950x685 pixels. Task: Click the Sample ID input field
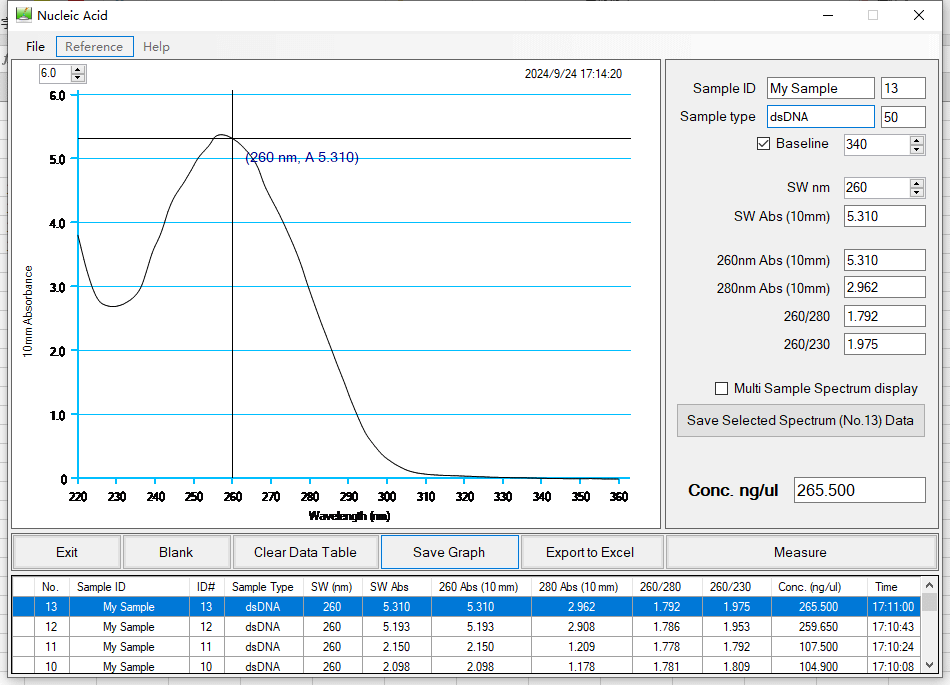[820, 89]
